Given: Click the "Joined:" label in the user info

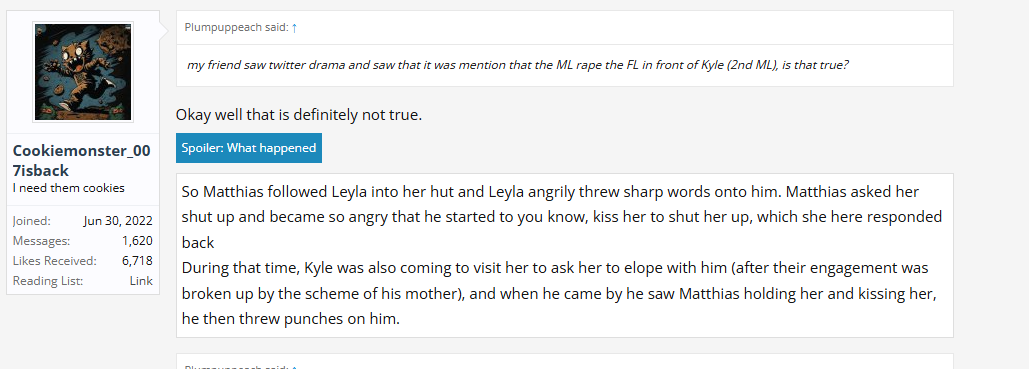Looking at the screenshot, I should (x=31, y=221).
